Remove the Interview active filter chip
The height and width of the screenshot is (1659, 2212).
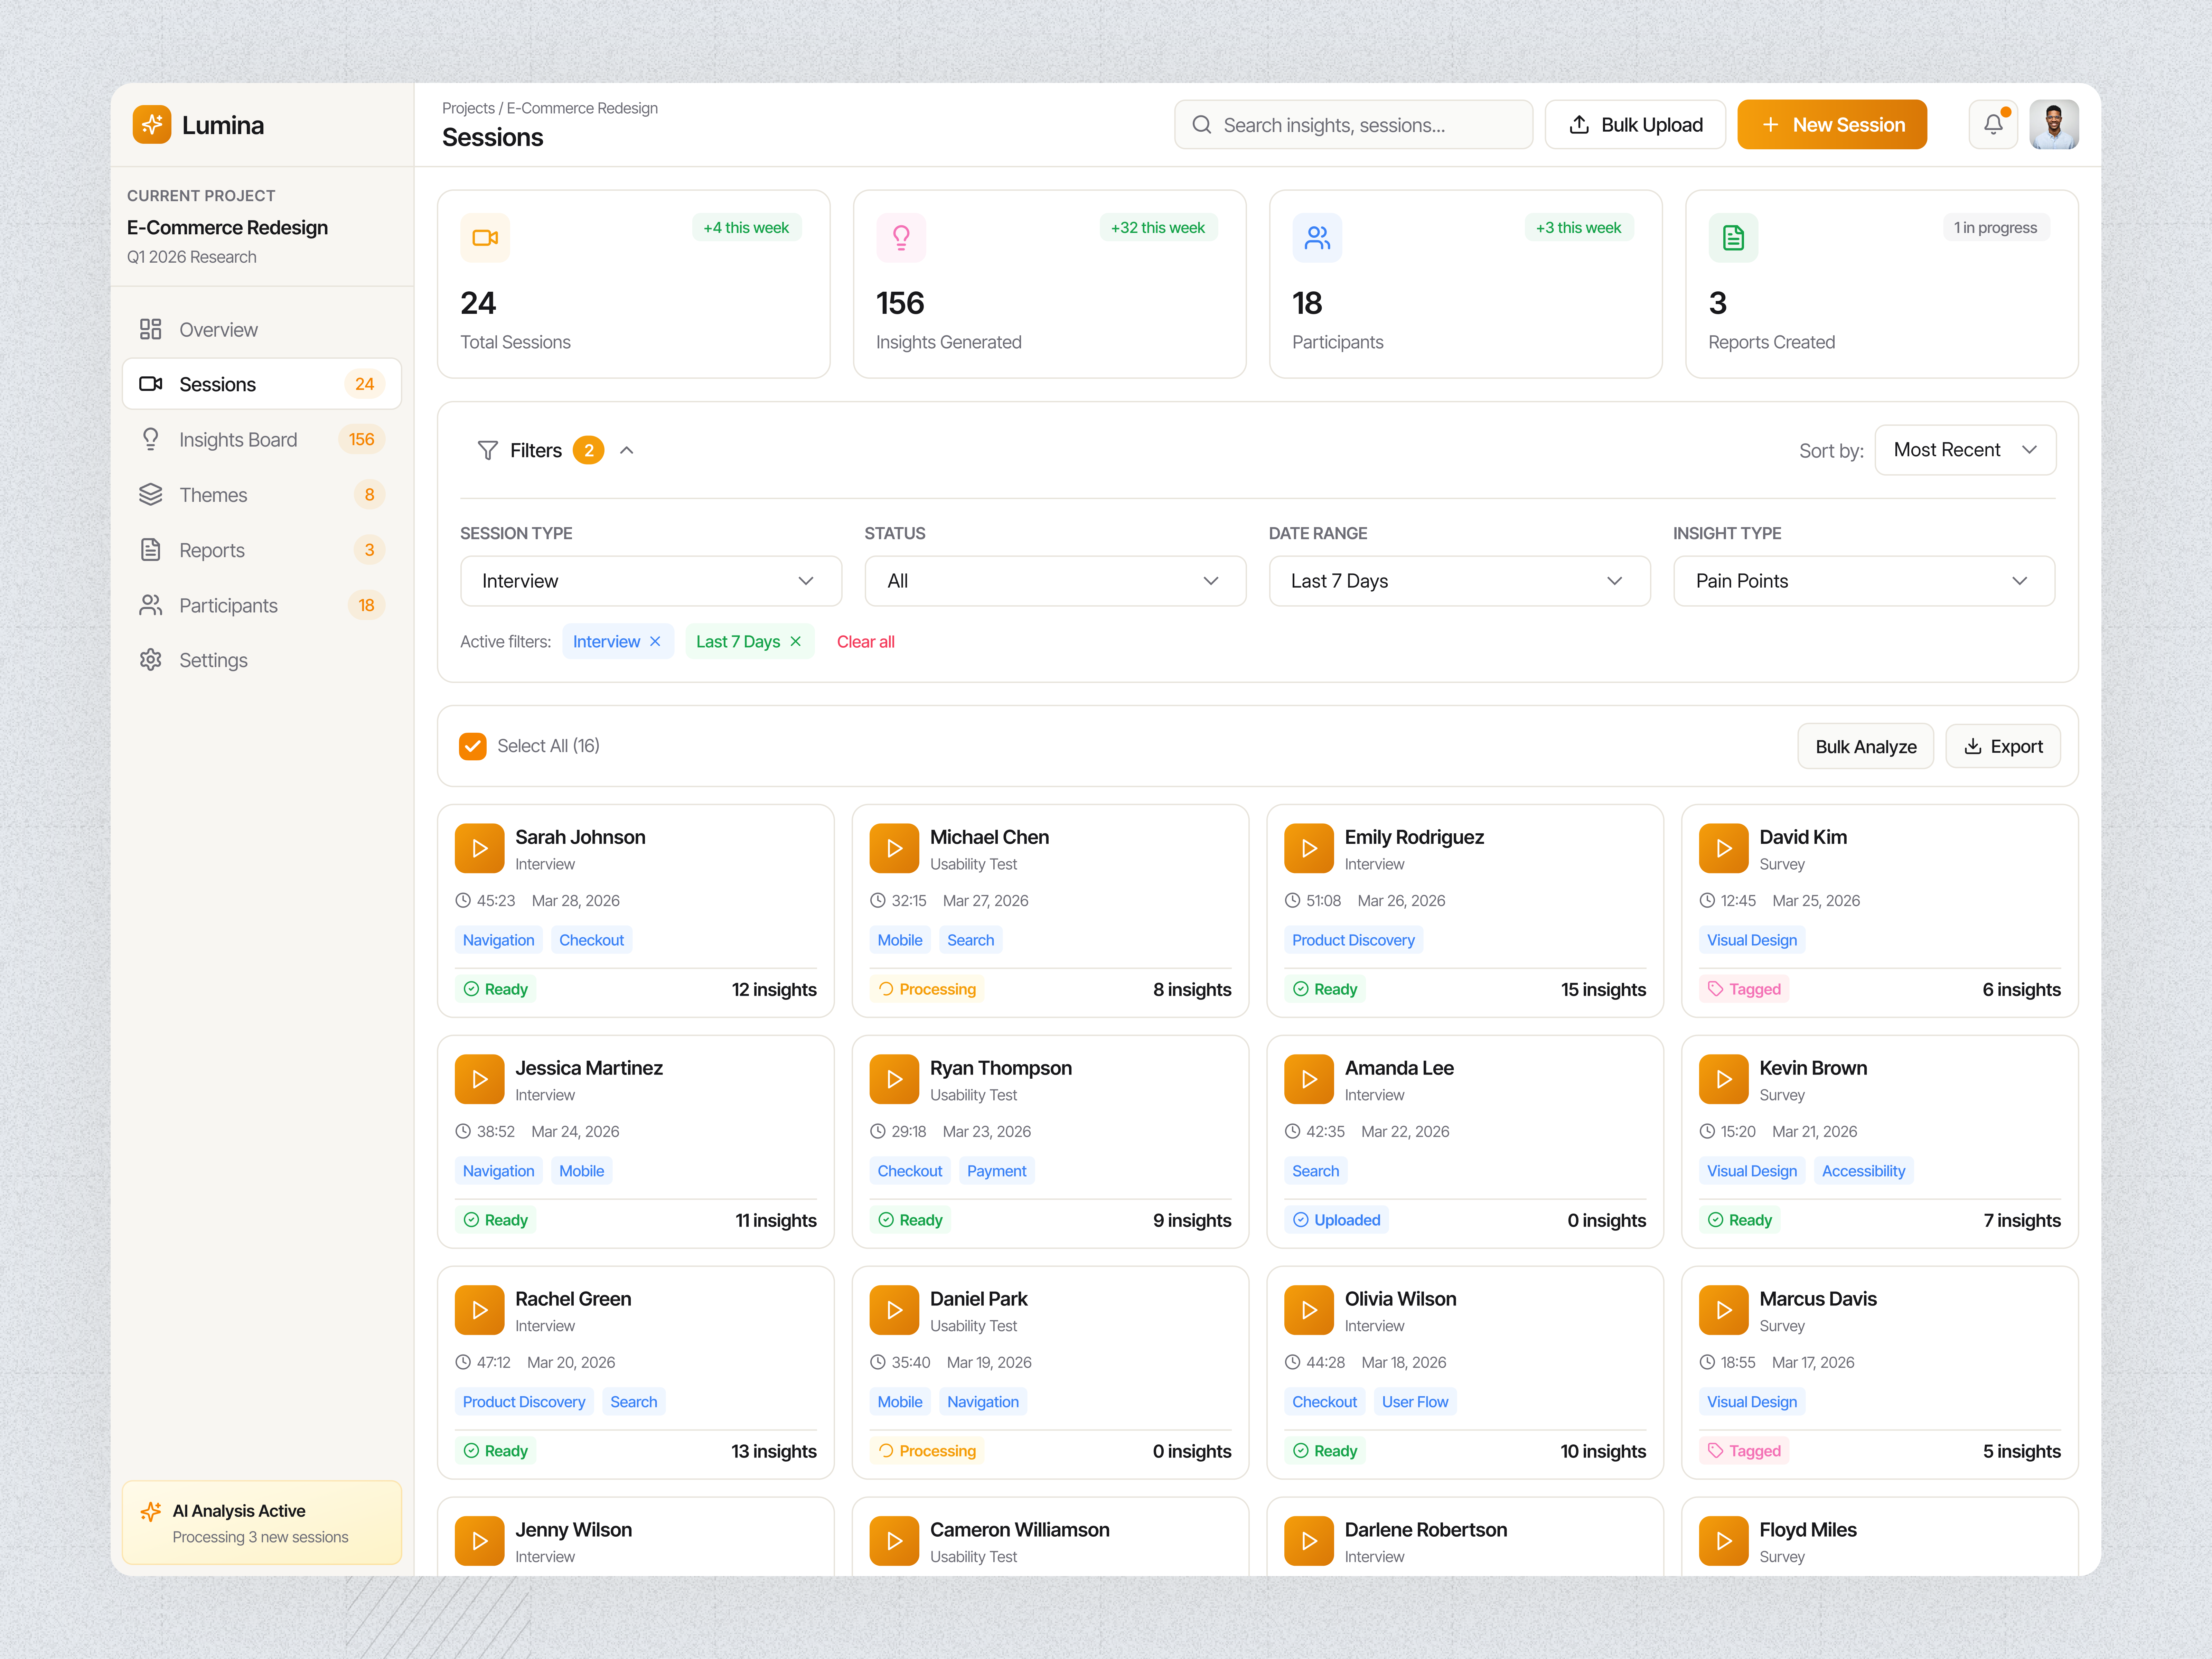click(655, 642)
